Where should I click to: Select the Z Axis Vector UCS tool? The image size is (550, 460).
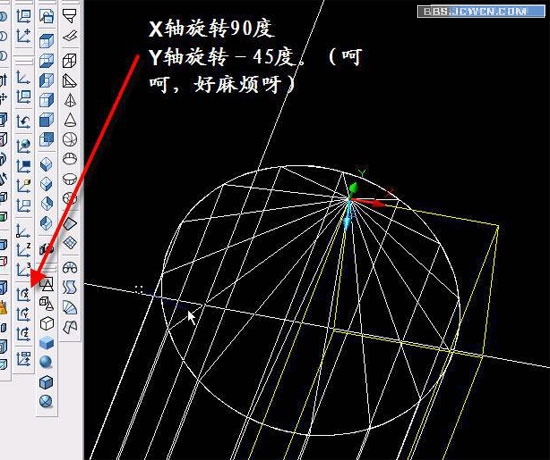coord(24,250)
